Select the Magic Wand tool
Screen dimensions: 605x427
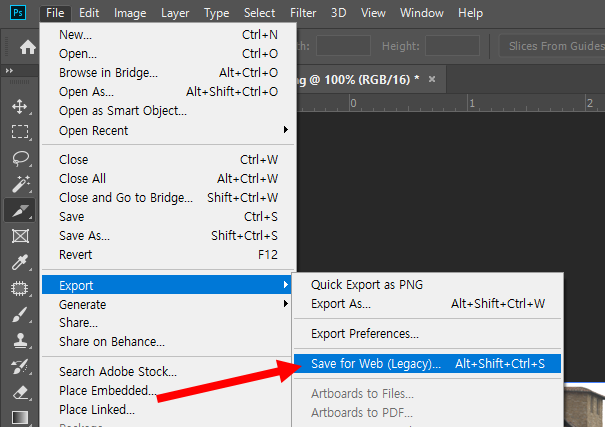point(20,184)
